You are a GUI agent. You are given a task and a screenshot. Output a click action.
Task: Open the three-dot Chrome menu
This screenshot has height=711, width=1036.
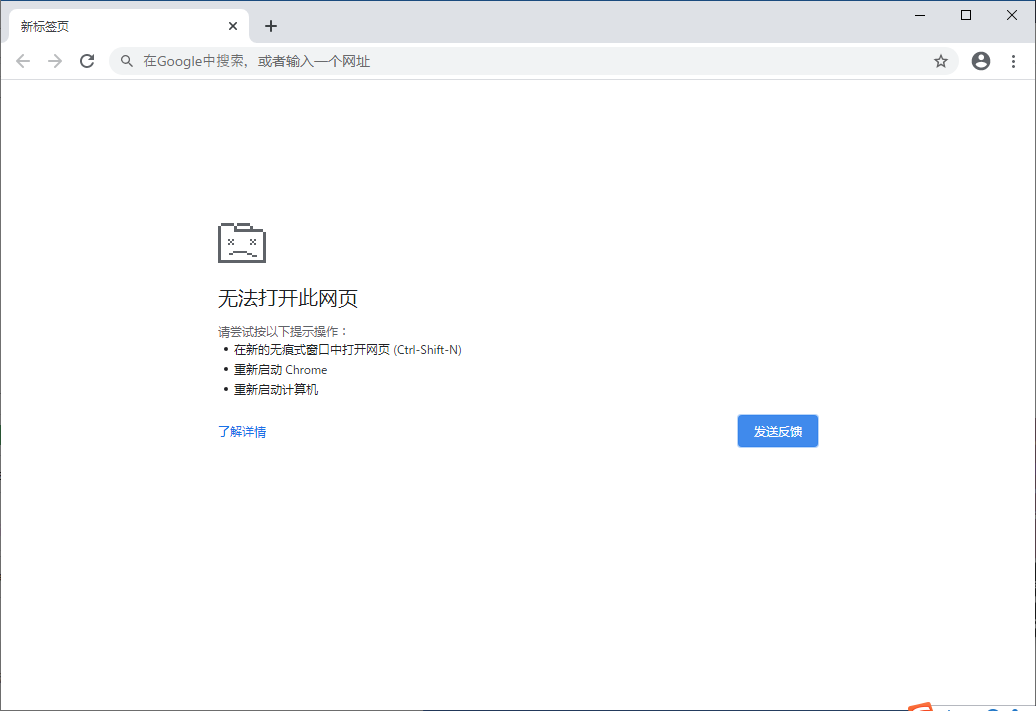pos(1014,61)
